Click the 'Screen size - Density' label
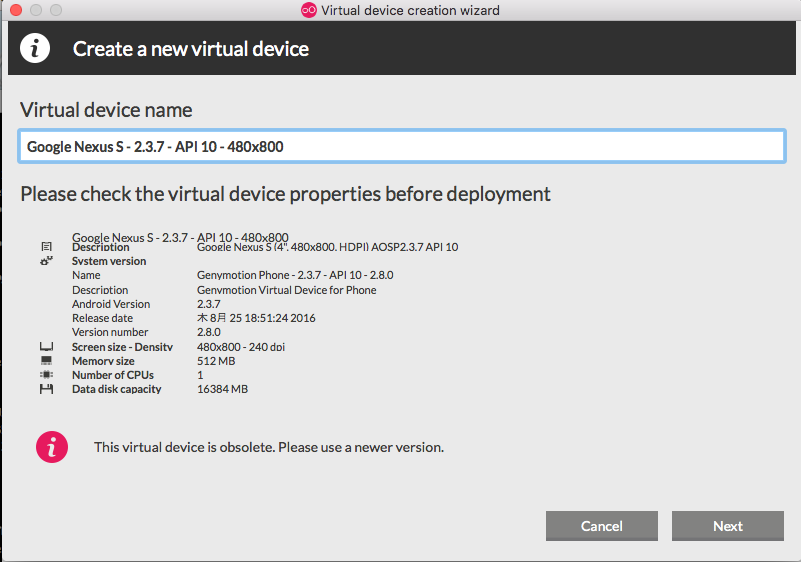 tap(123, 347)
